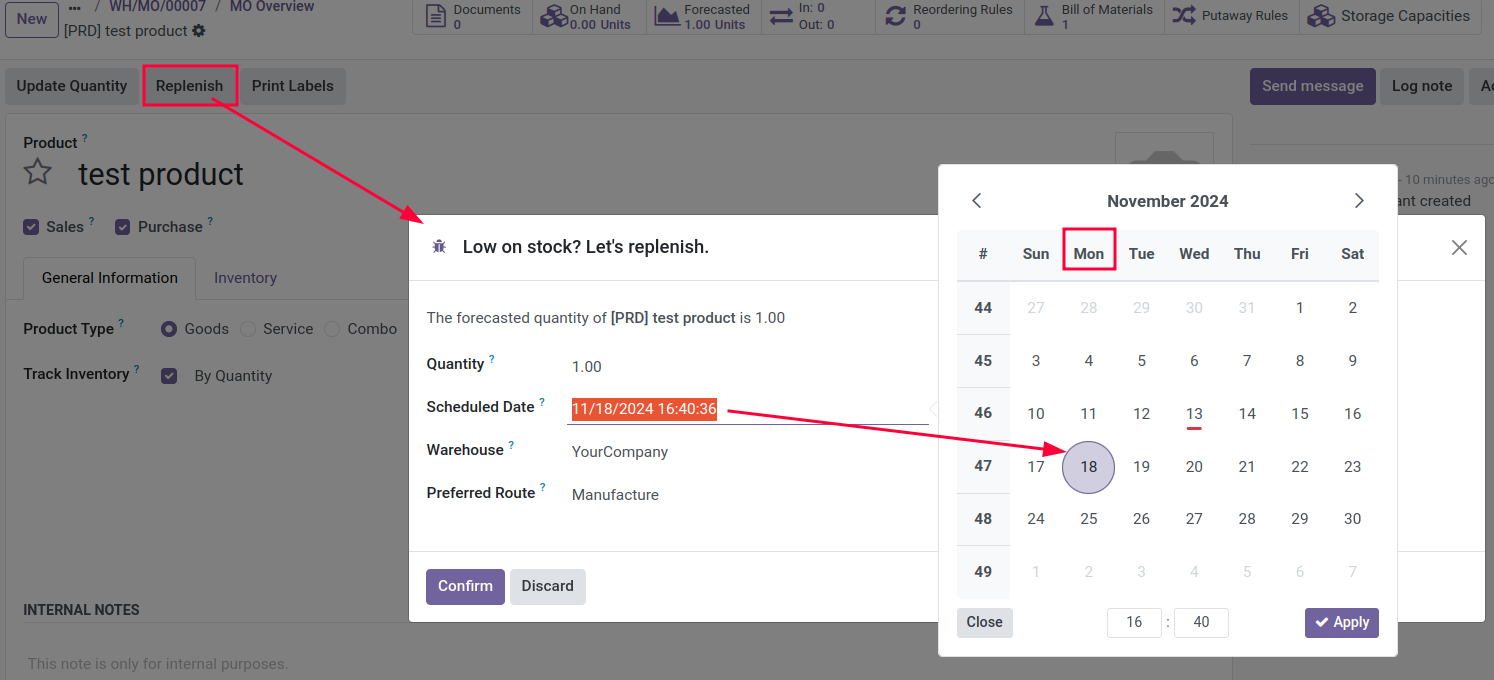Image resolution: width=1494 pixels, height=680 pixels.
Task: Toggle the Purchase checkbox
Action: click(123, 227)
